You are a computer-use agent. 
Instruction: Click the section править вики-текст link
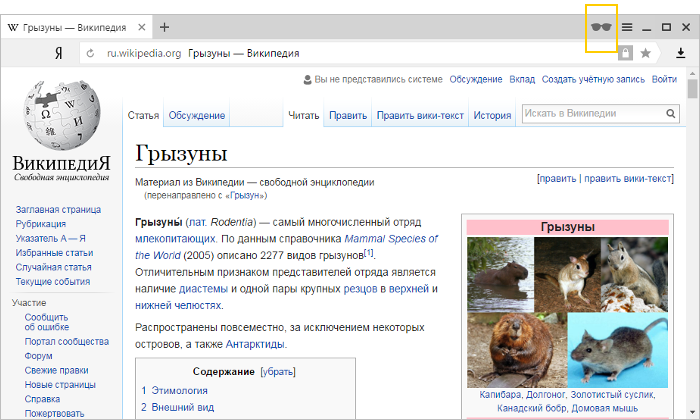tap(627, 179)
